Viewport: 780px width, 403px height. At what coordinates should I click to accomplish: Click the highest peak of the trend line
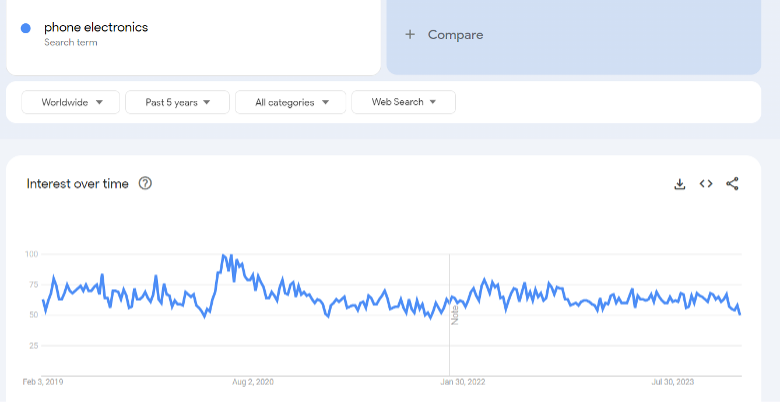click(x=223, y=255)
